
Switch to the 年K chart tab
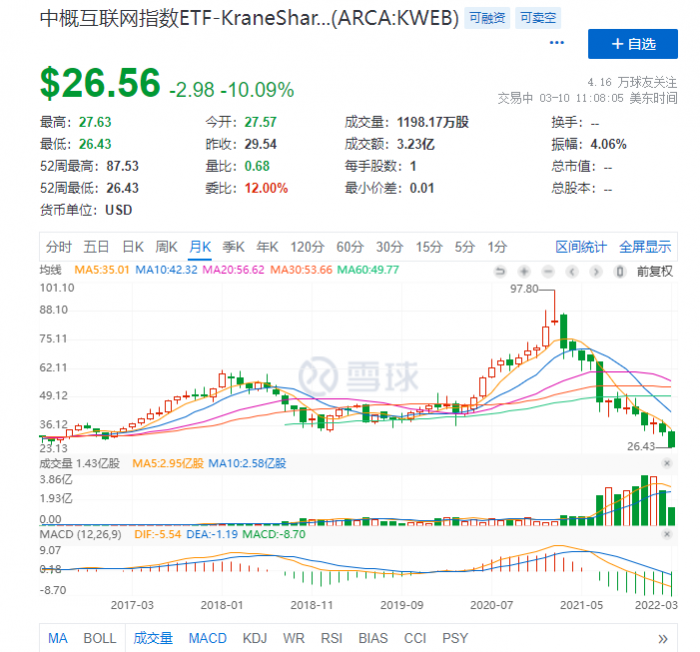(x=267, y=247)
